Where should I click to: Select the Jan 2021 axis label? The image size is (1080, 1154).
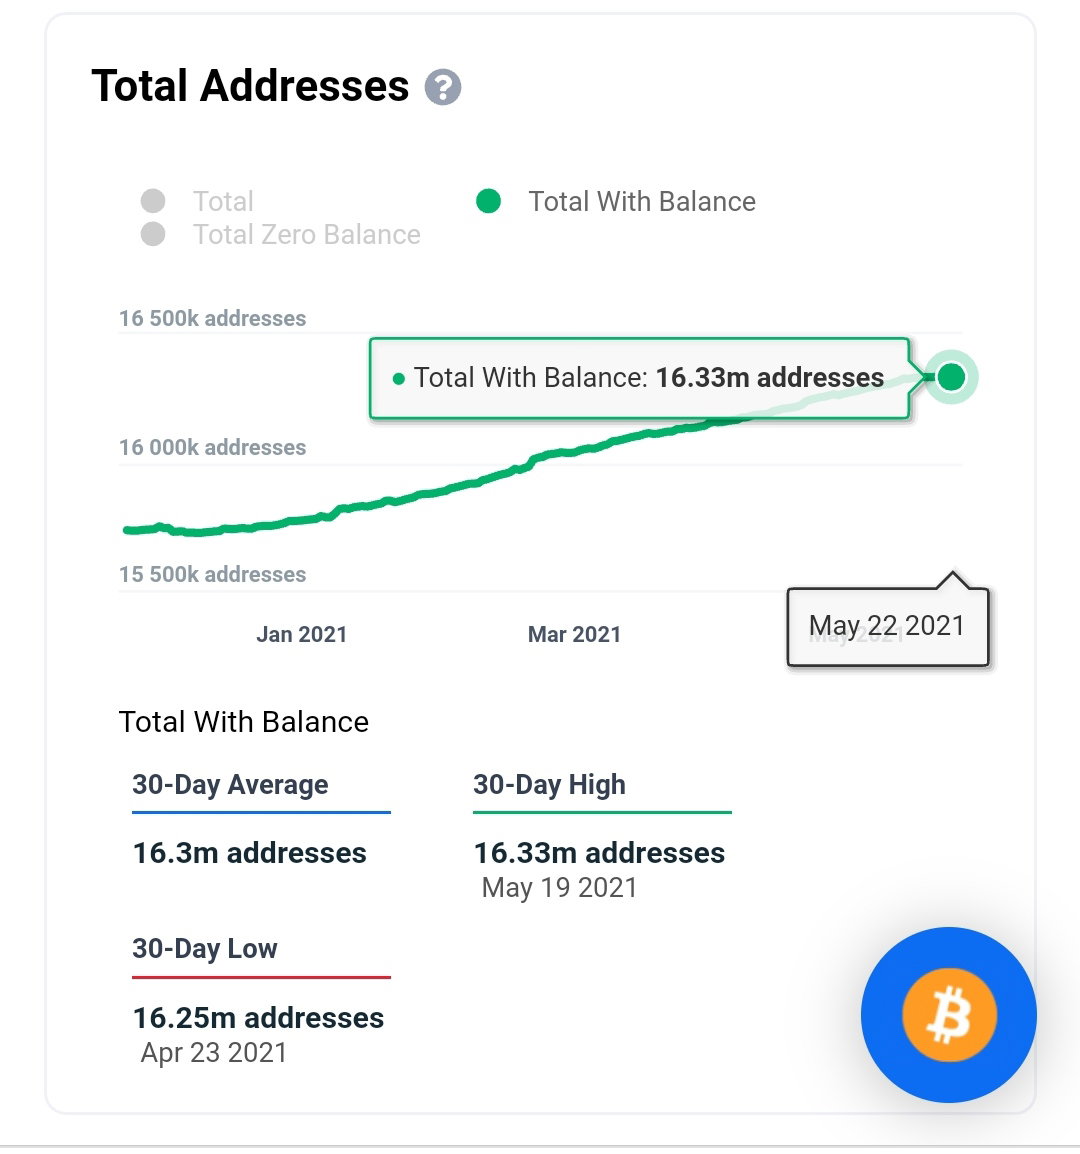[x=301, y=634]
